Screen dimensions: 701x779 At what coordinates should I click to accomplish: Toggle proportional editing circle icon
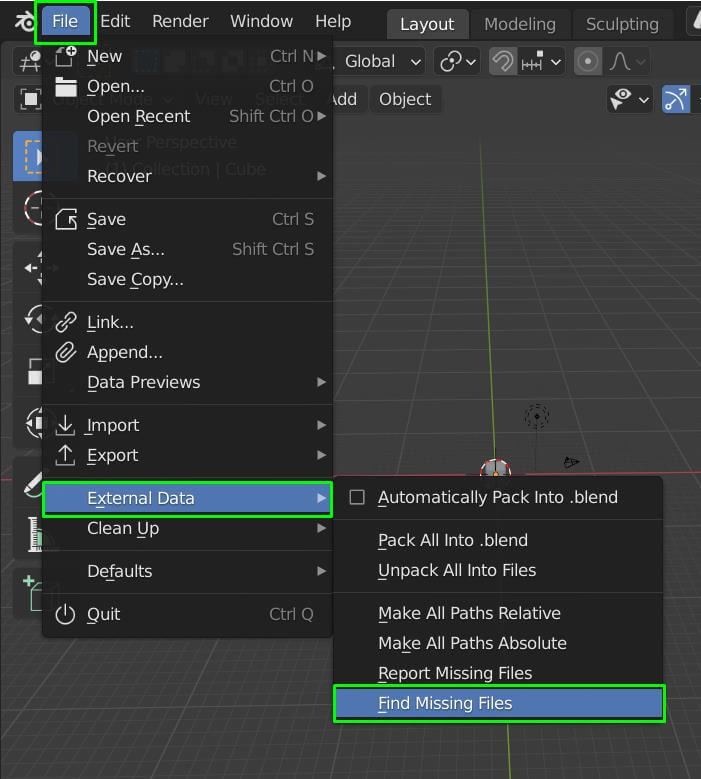pyautogui.click(x=588, y=61)
